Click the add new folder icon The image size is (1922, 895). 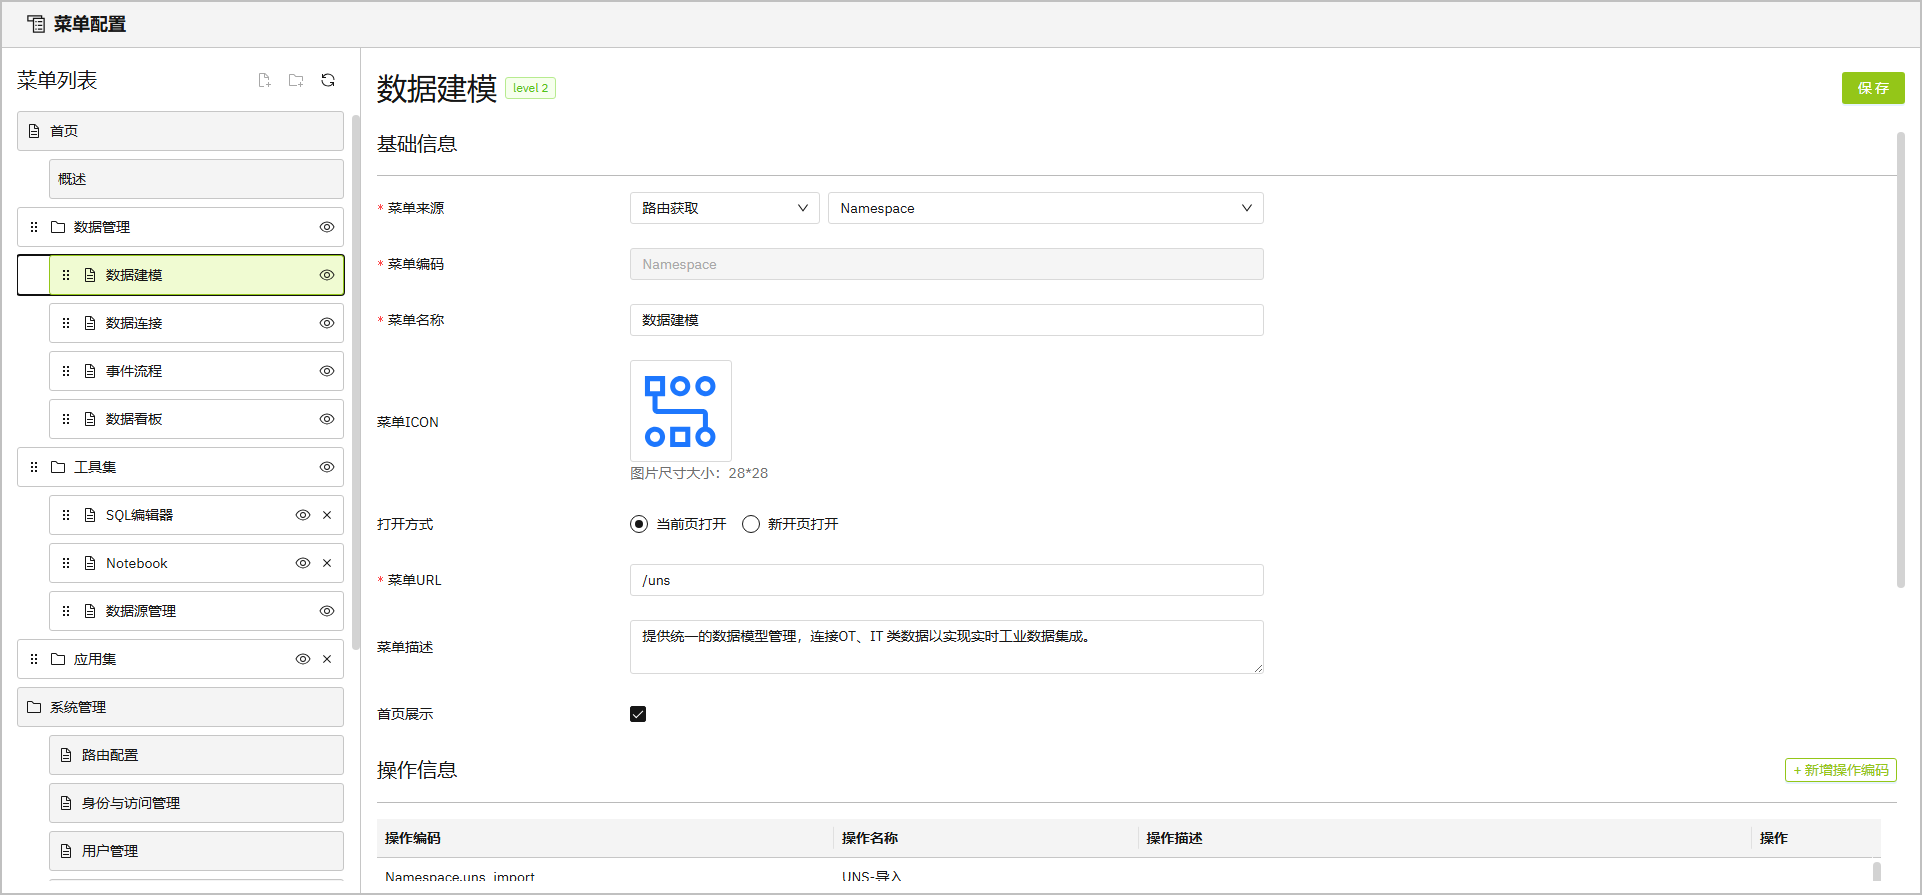click(x=296, y=80)
